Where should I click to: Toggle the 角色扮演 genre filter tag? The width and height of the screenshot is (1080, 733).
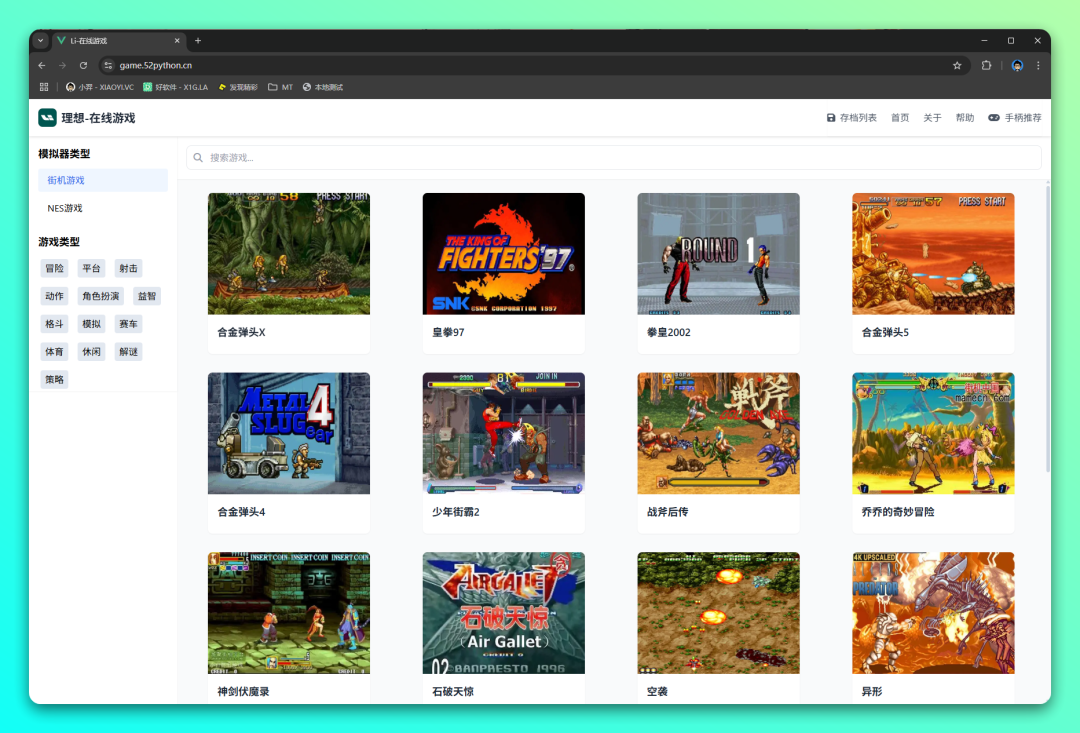[100, 296]
